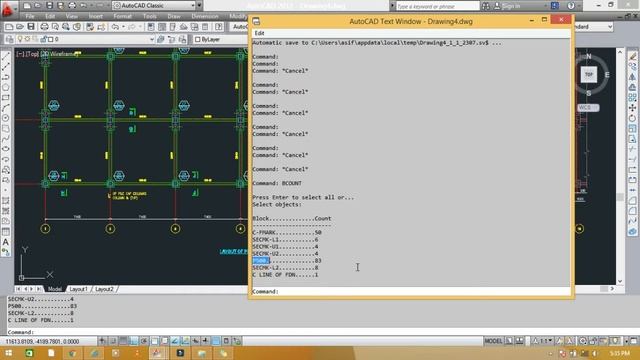Toggle MODEL space button in status bar

pos(493,341)
